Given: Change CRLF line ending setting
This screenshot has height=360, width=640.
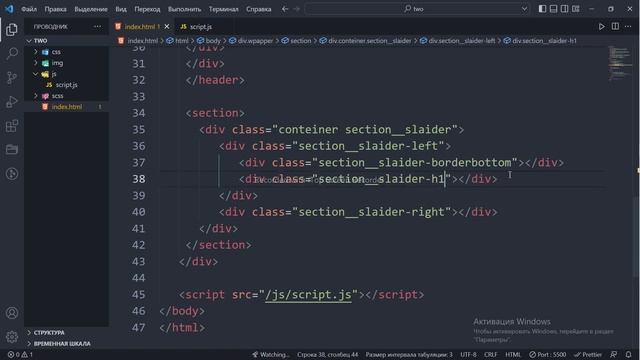Looking at the screenshot, I should 491,354.
